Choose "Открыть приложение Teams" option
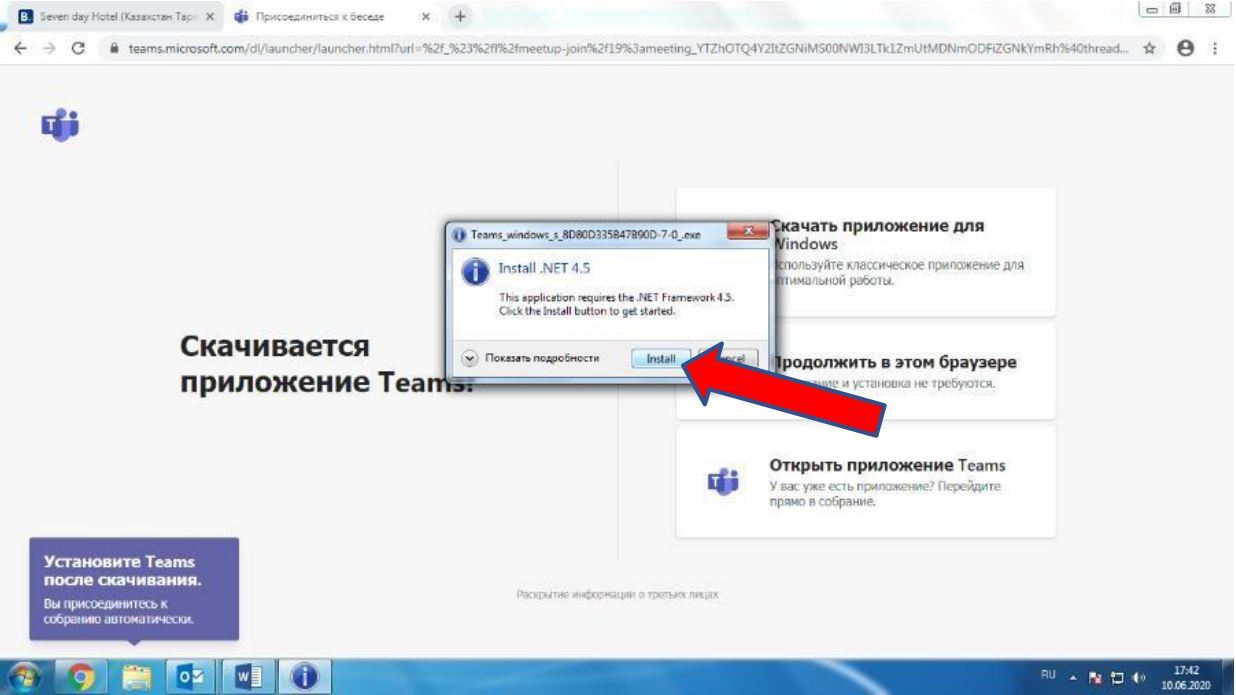This screenshot has width=1236, height=695. click(866, 481)
